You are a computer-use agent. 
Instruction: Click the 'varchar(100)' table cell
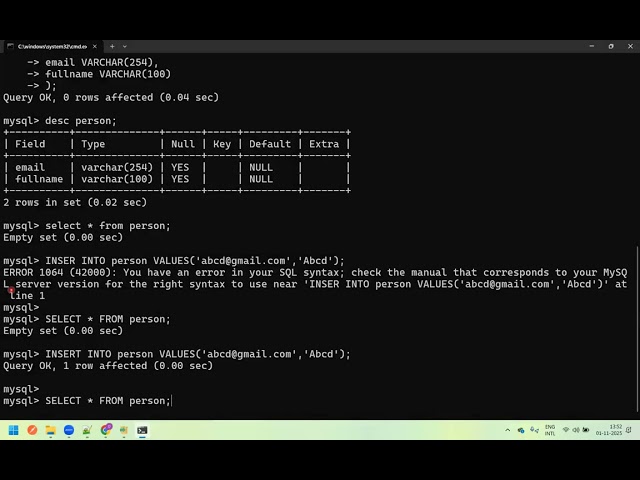tap(117, 179)
